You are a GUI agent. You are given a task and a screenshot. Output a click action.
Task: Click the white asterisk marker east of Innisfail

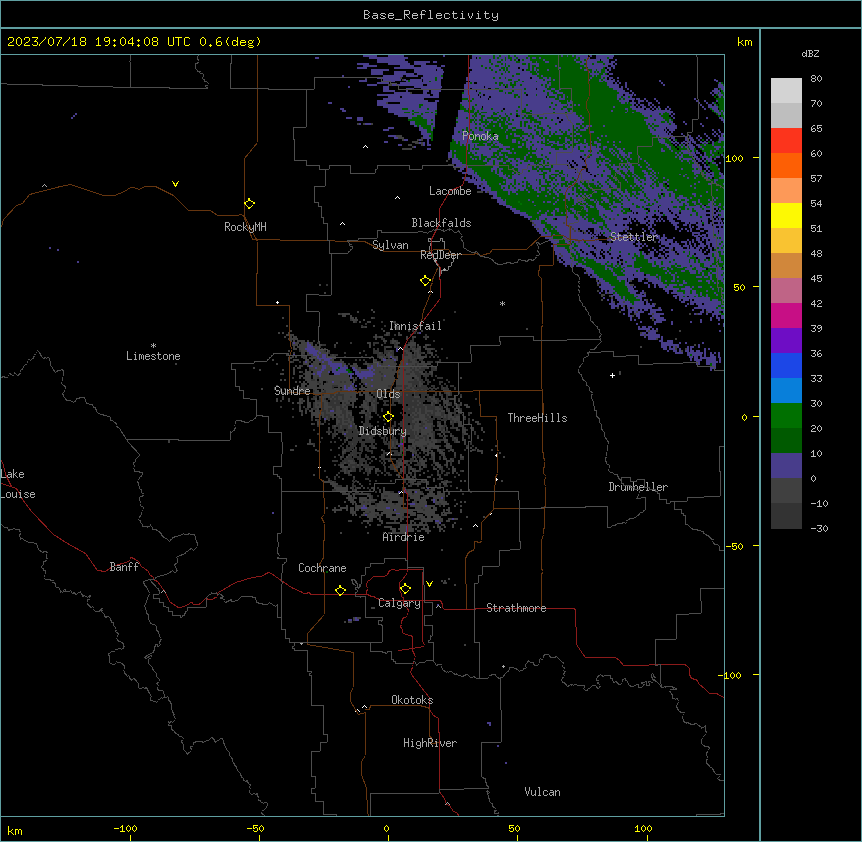coord(502,303)
